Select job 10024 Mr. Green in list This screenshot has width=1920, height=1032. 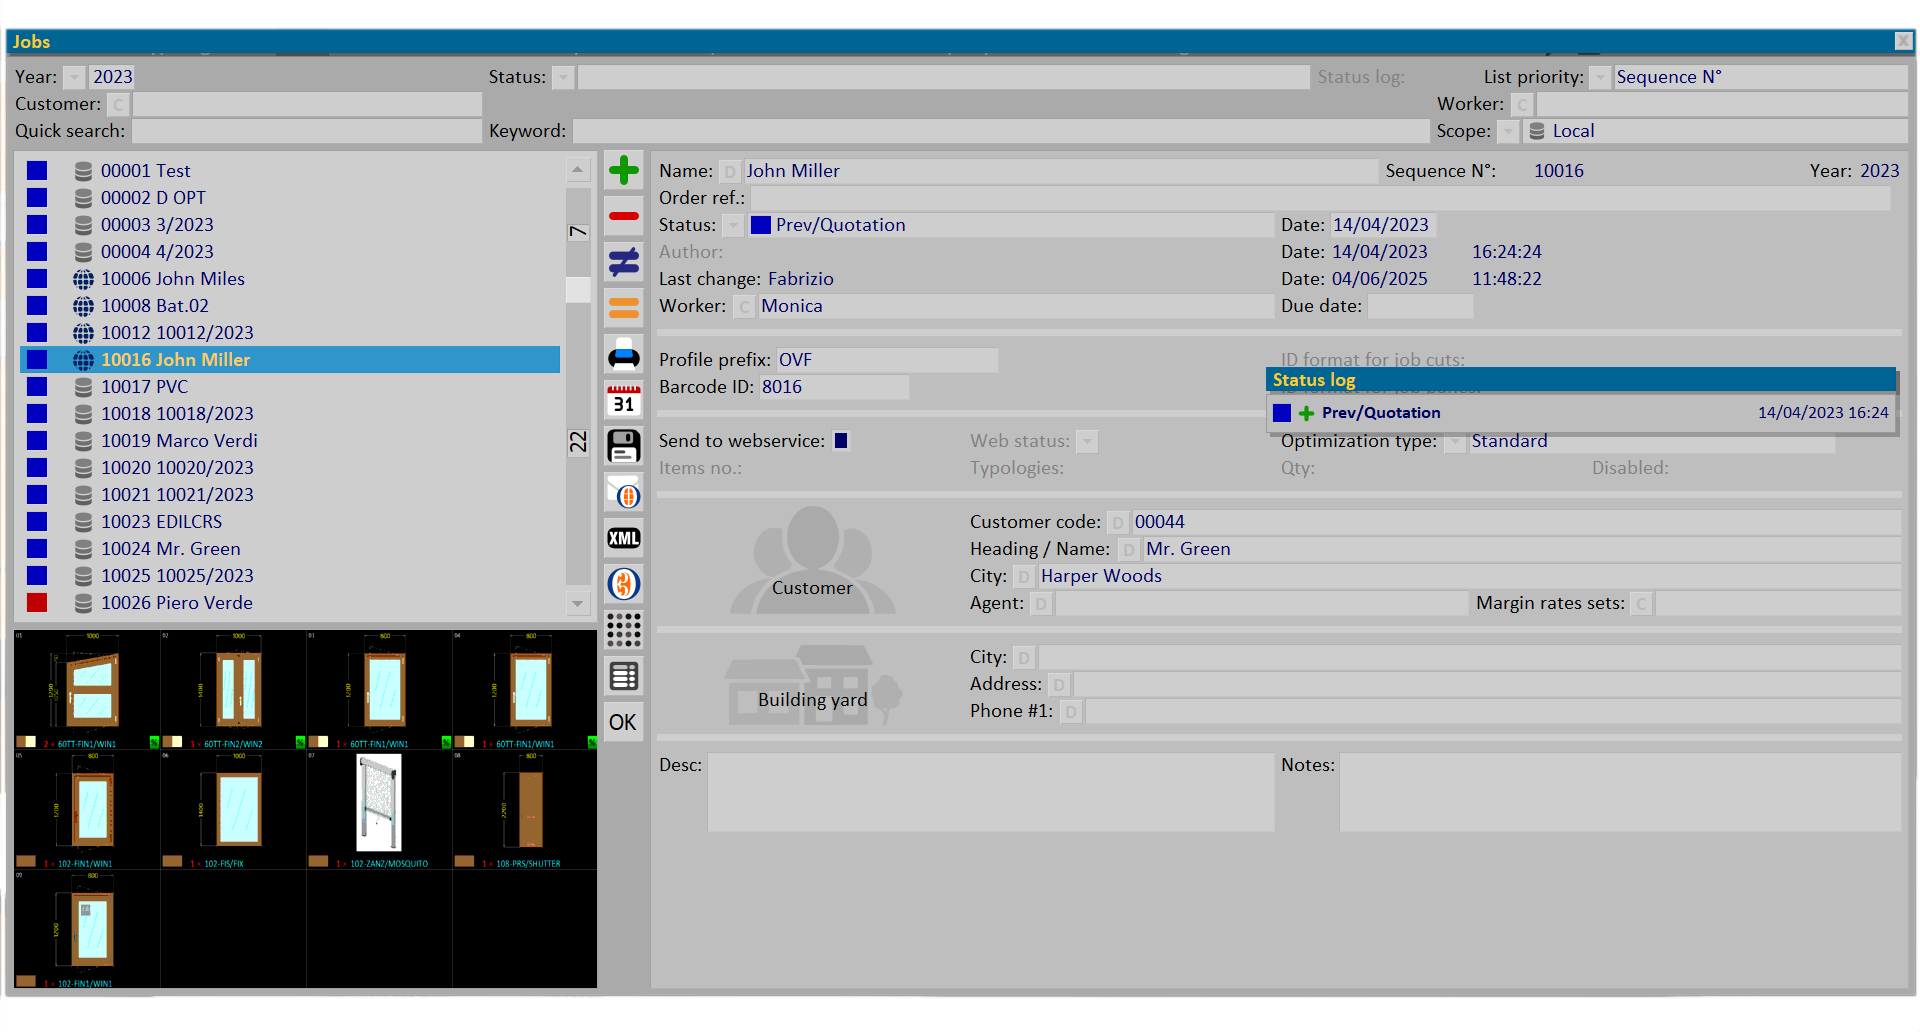click(171, 549)
